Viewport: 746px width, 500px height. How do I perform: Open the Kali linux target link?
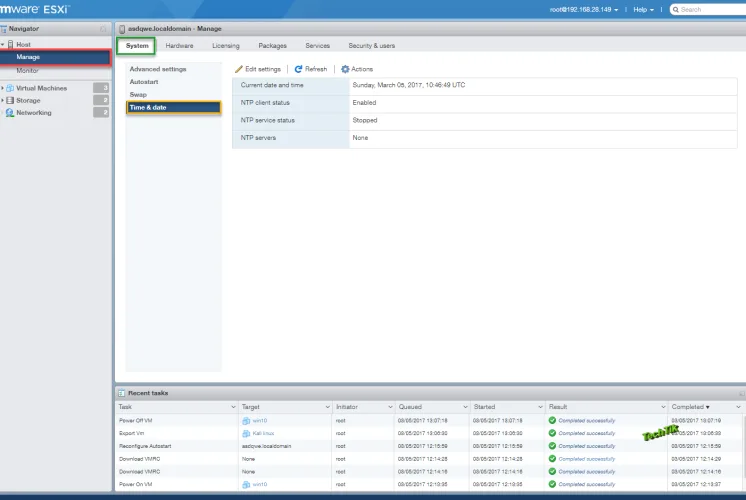click(263, 433)
